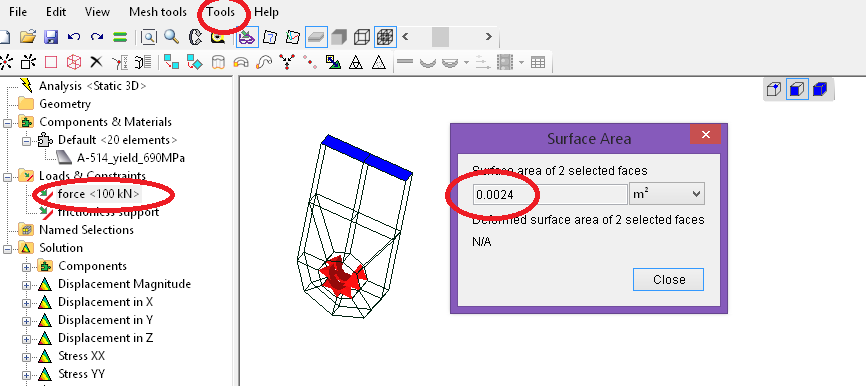Click the toolbar slider thumb
Image resolution: width=866 pixels, height=386 pixels.
(440, 37)
